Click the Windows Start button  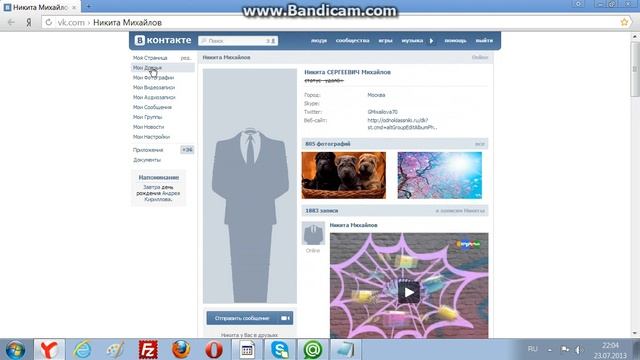coord(15,350)
